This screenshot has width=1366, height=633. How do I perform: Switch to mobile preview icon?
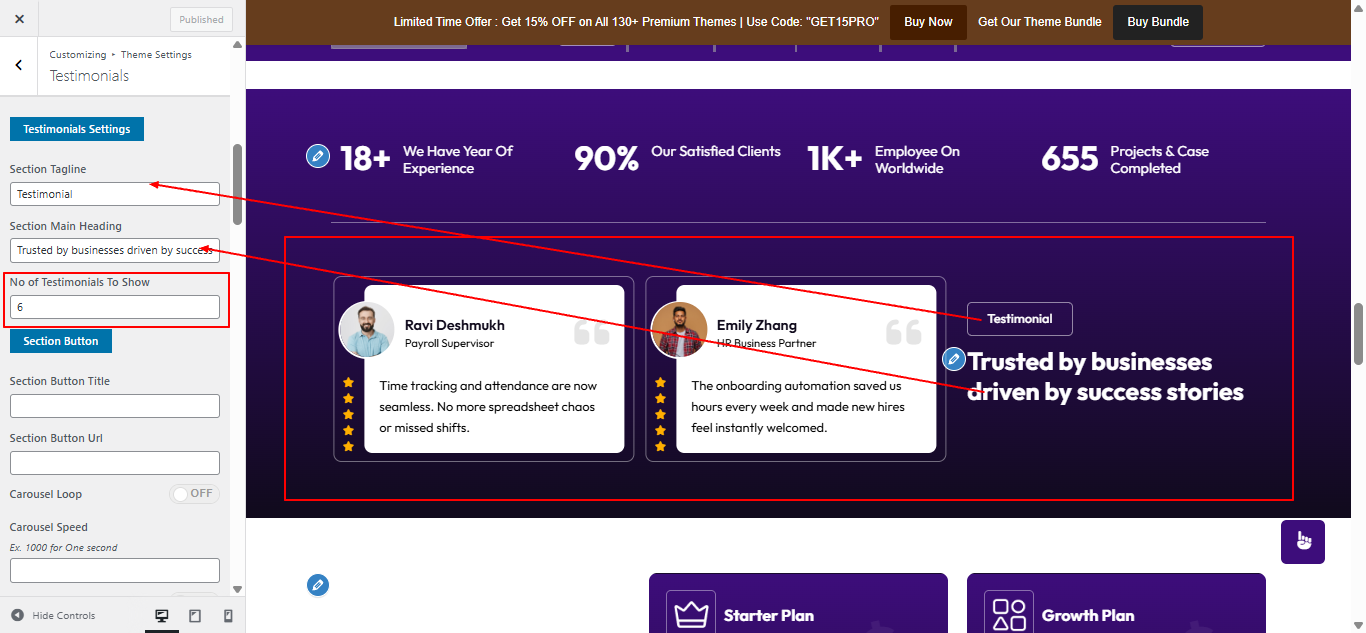click(x=228, y=616)
